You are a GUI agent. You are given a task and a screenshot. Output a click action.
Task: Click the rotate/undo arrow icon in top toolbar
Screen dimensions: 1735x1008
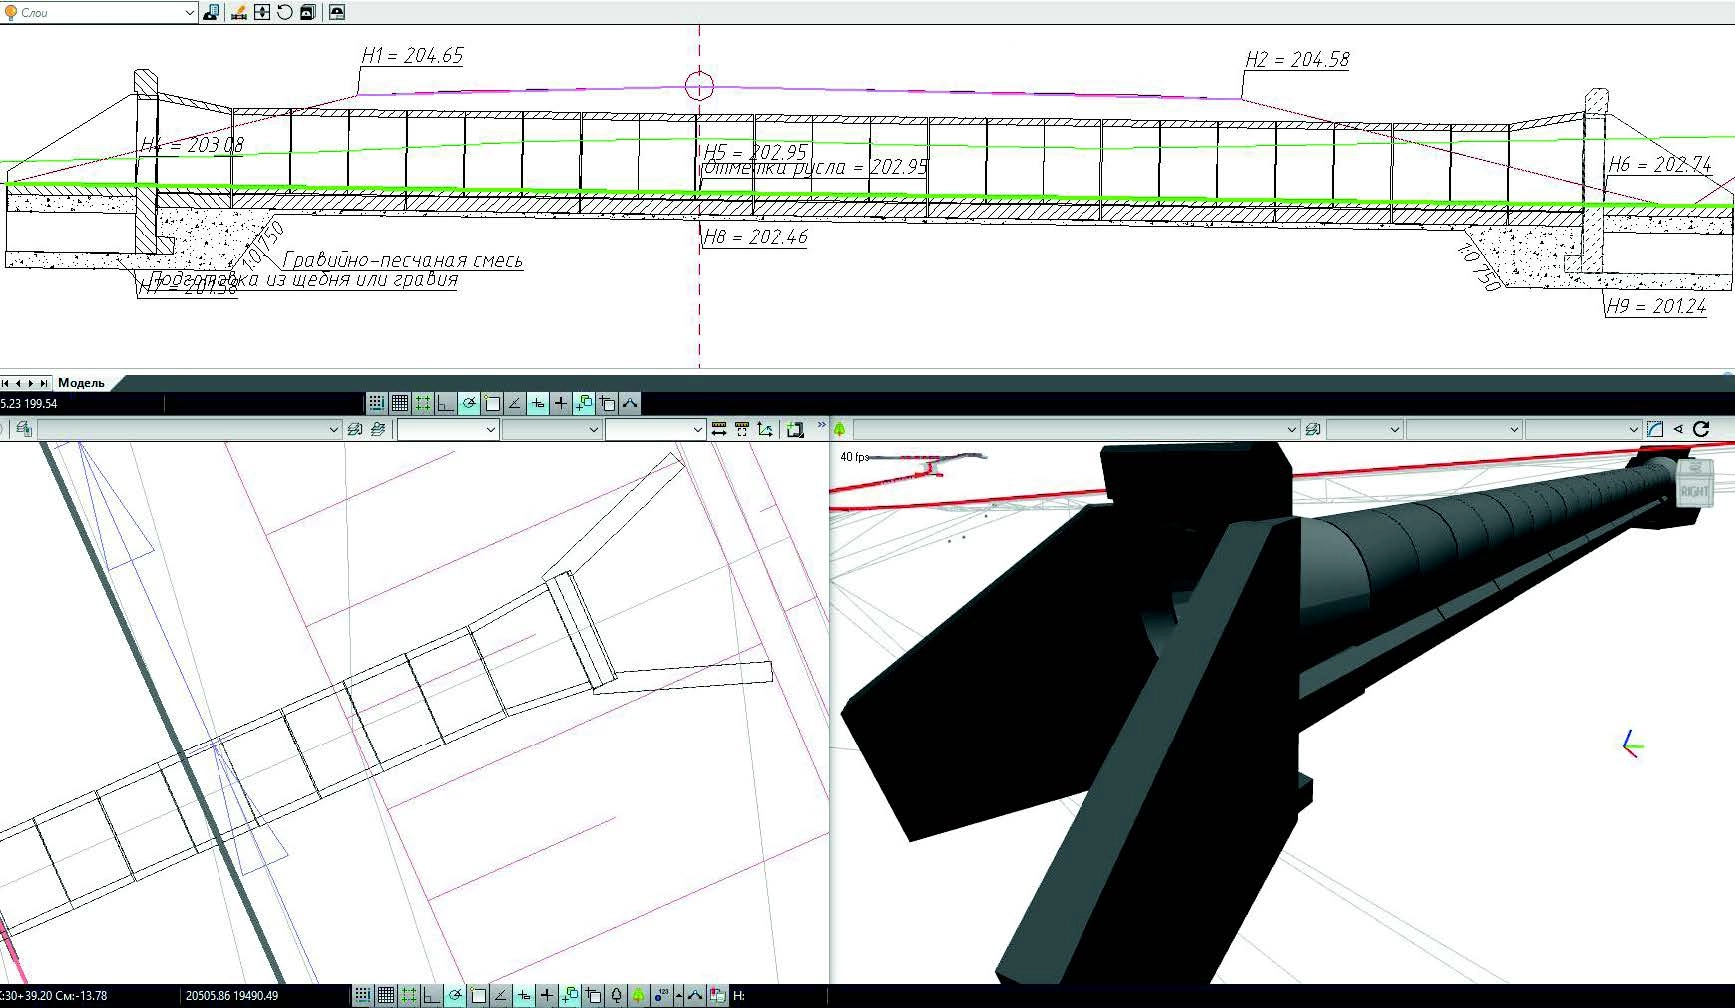coord(285,12)
